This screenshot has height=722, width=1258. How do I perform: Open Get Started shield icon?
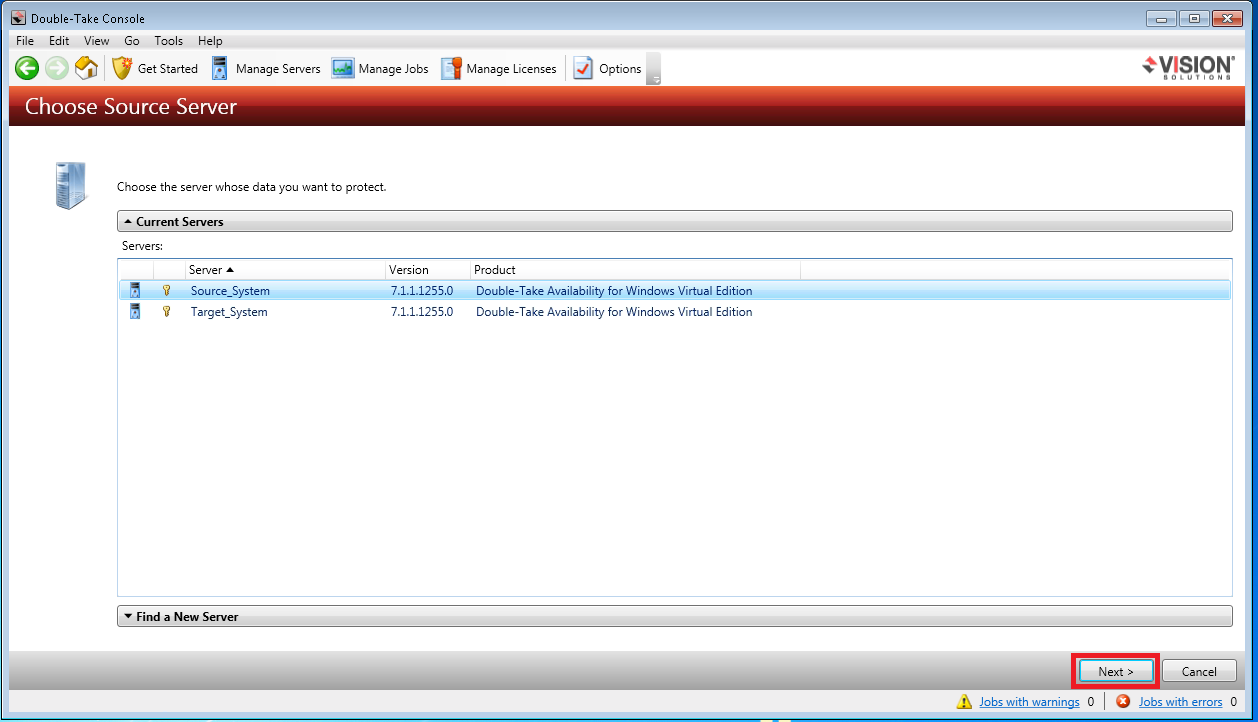coord(122,68)
